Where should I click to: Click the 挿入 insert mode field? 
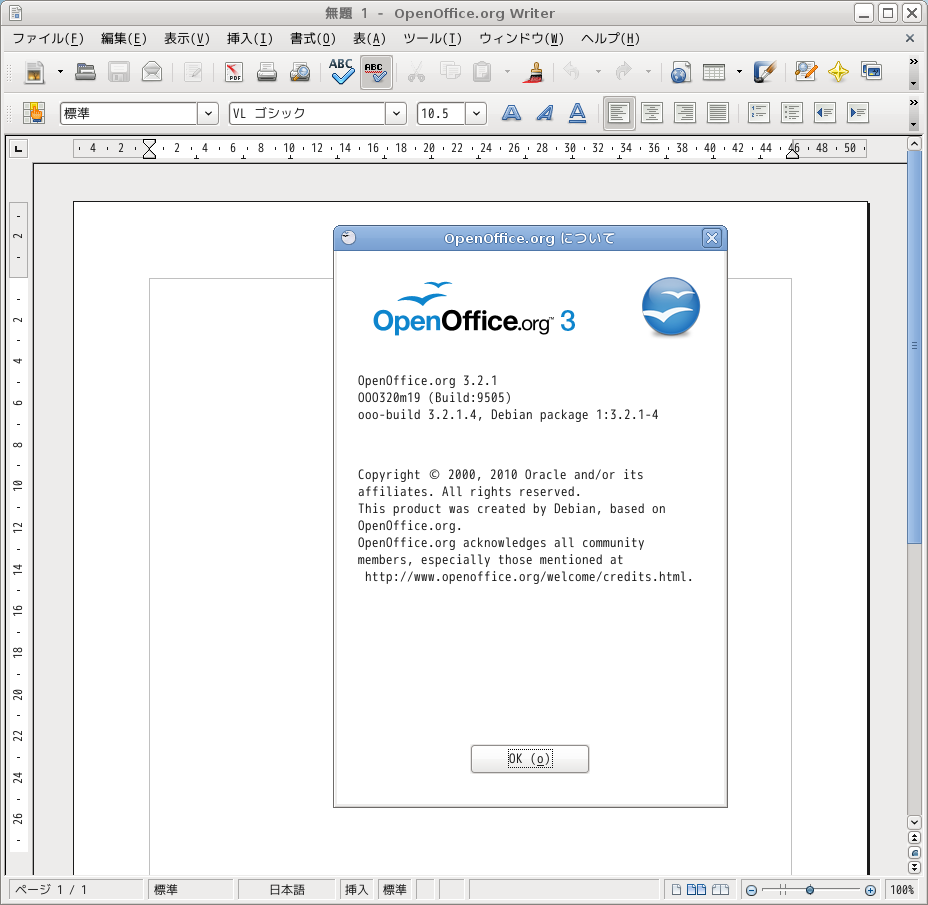click(357, 890)
